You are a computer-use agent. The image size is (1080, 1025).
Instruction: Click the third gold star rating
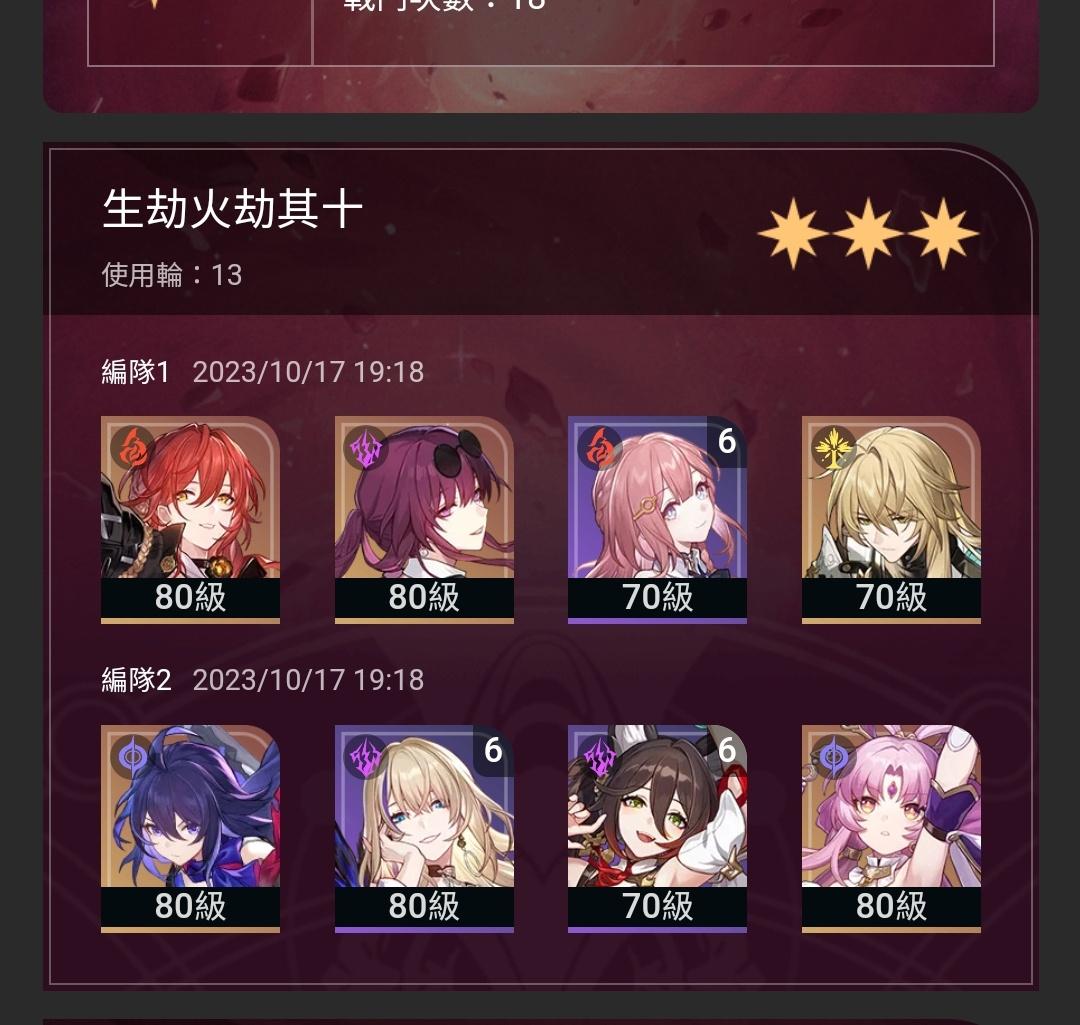[x=942, y=234]
